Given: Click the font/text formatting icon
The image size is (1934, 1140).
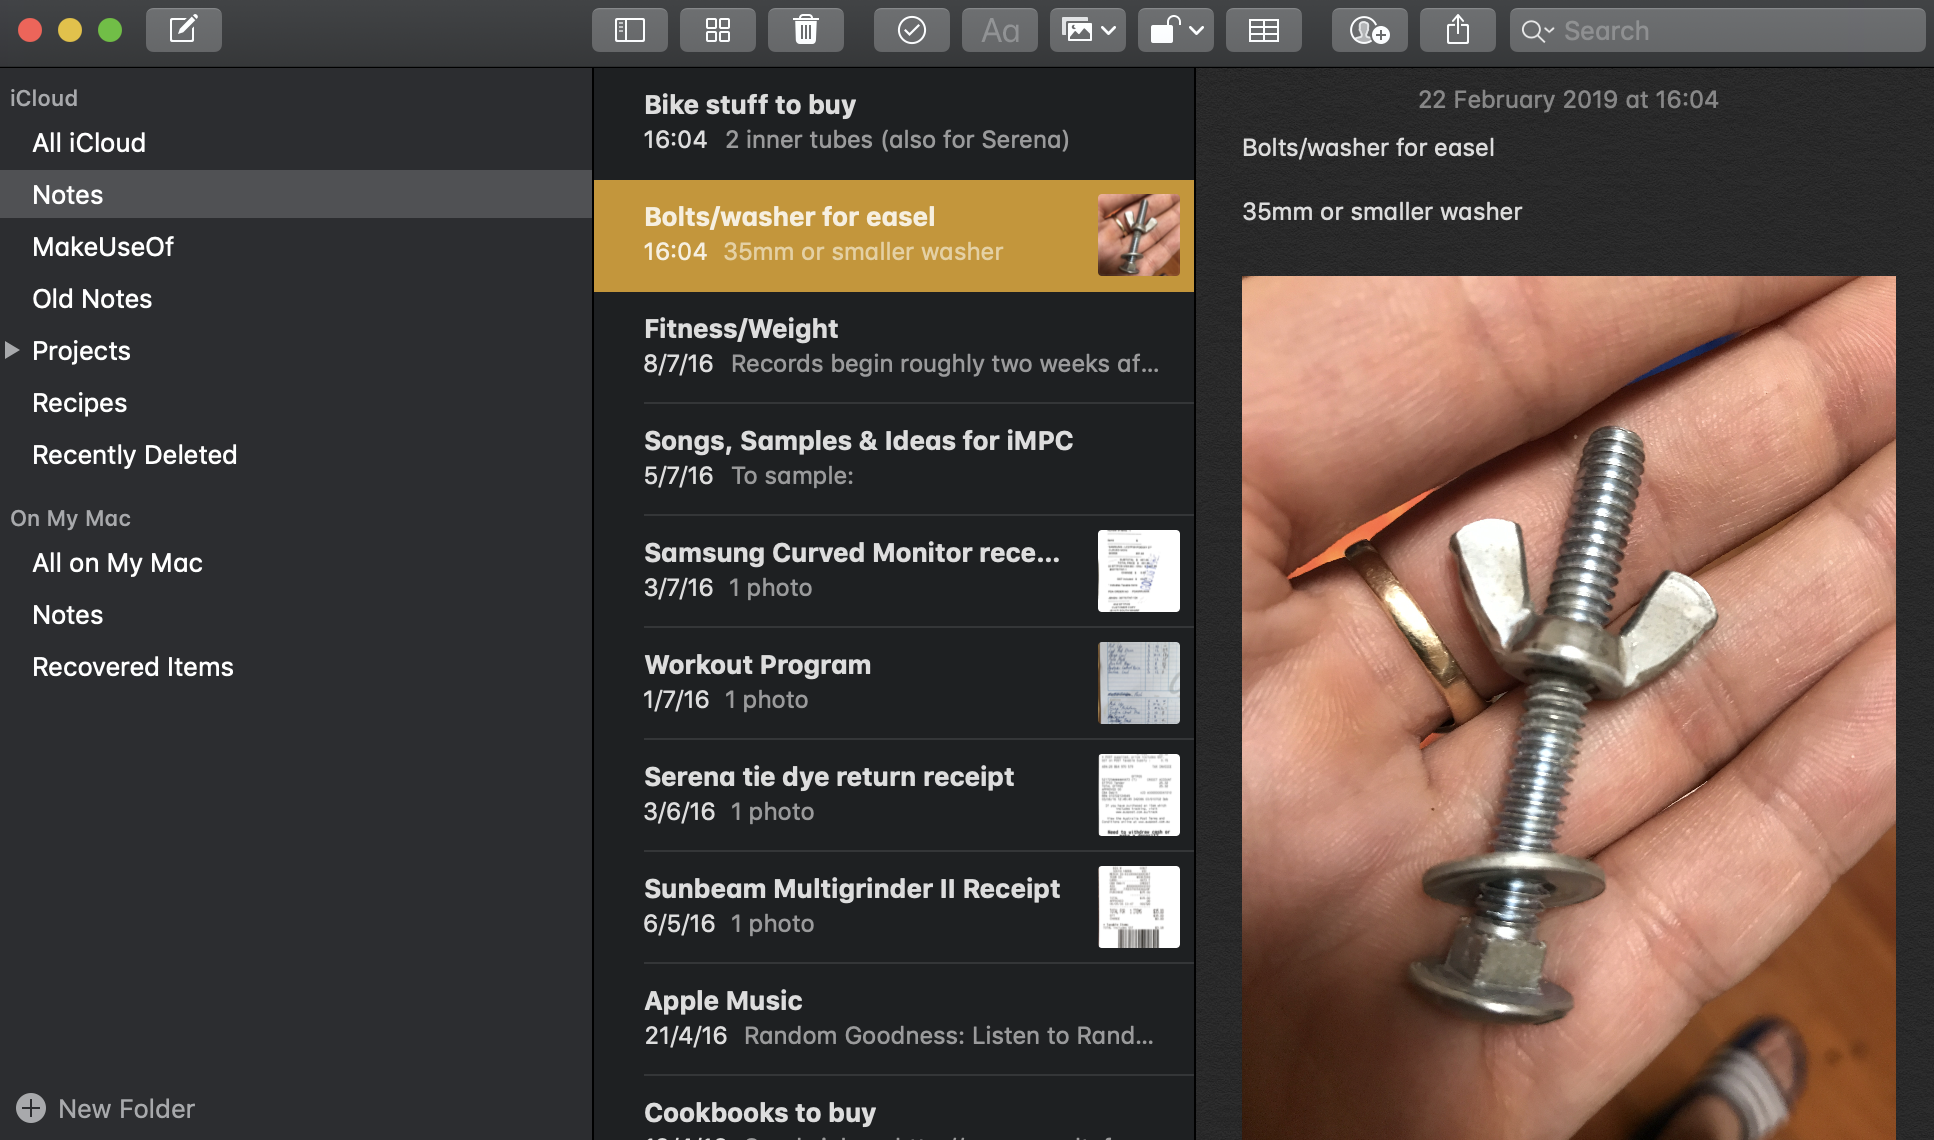Looking at the screenshot, I should coord(1000,30).
